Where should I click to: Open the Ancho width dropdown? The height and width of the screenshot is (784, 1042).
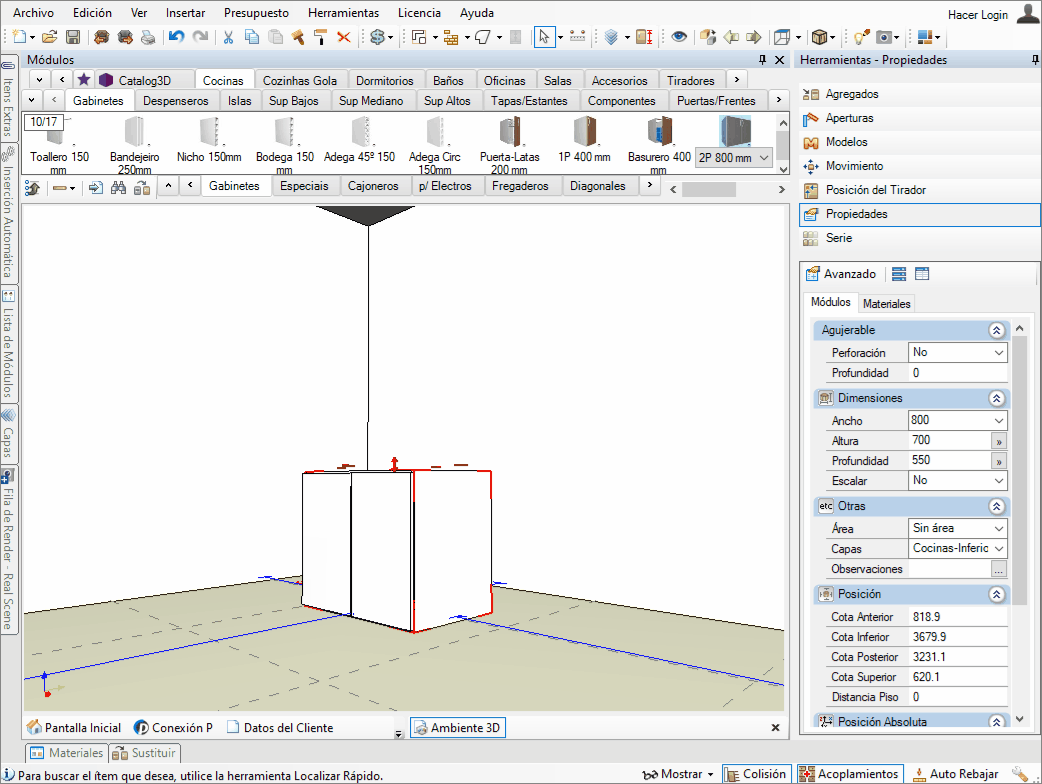999,421
